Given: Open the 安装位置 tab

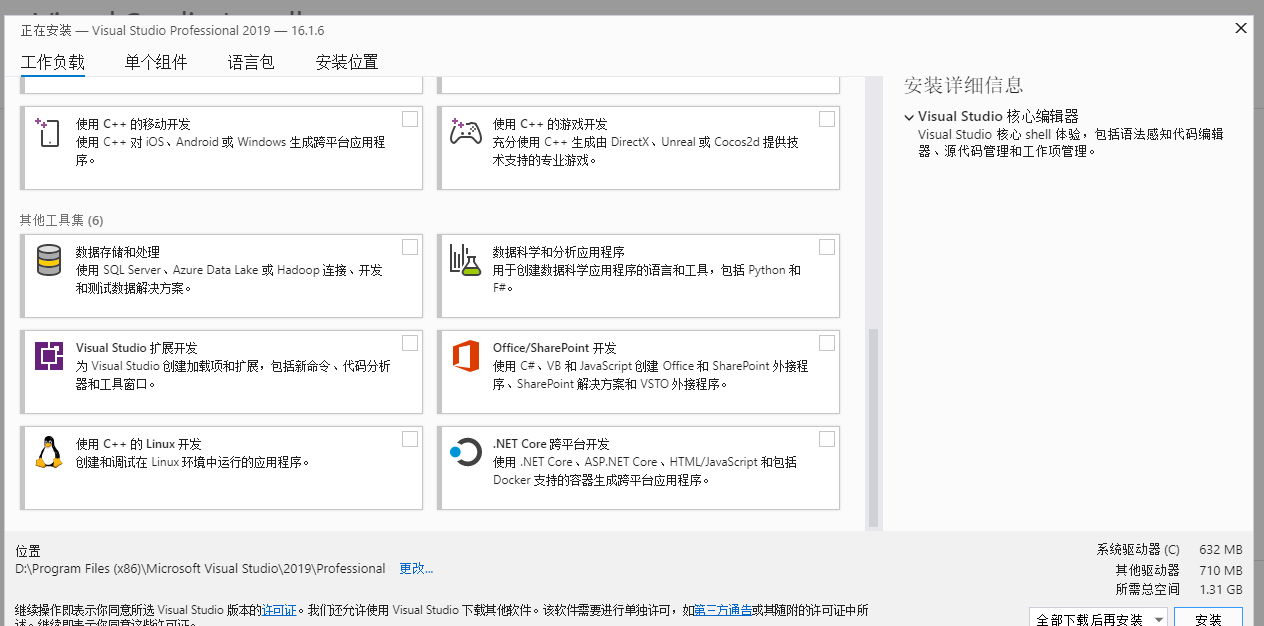Looking at the screenshot, I should click(347, 62).
